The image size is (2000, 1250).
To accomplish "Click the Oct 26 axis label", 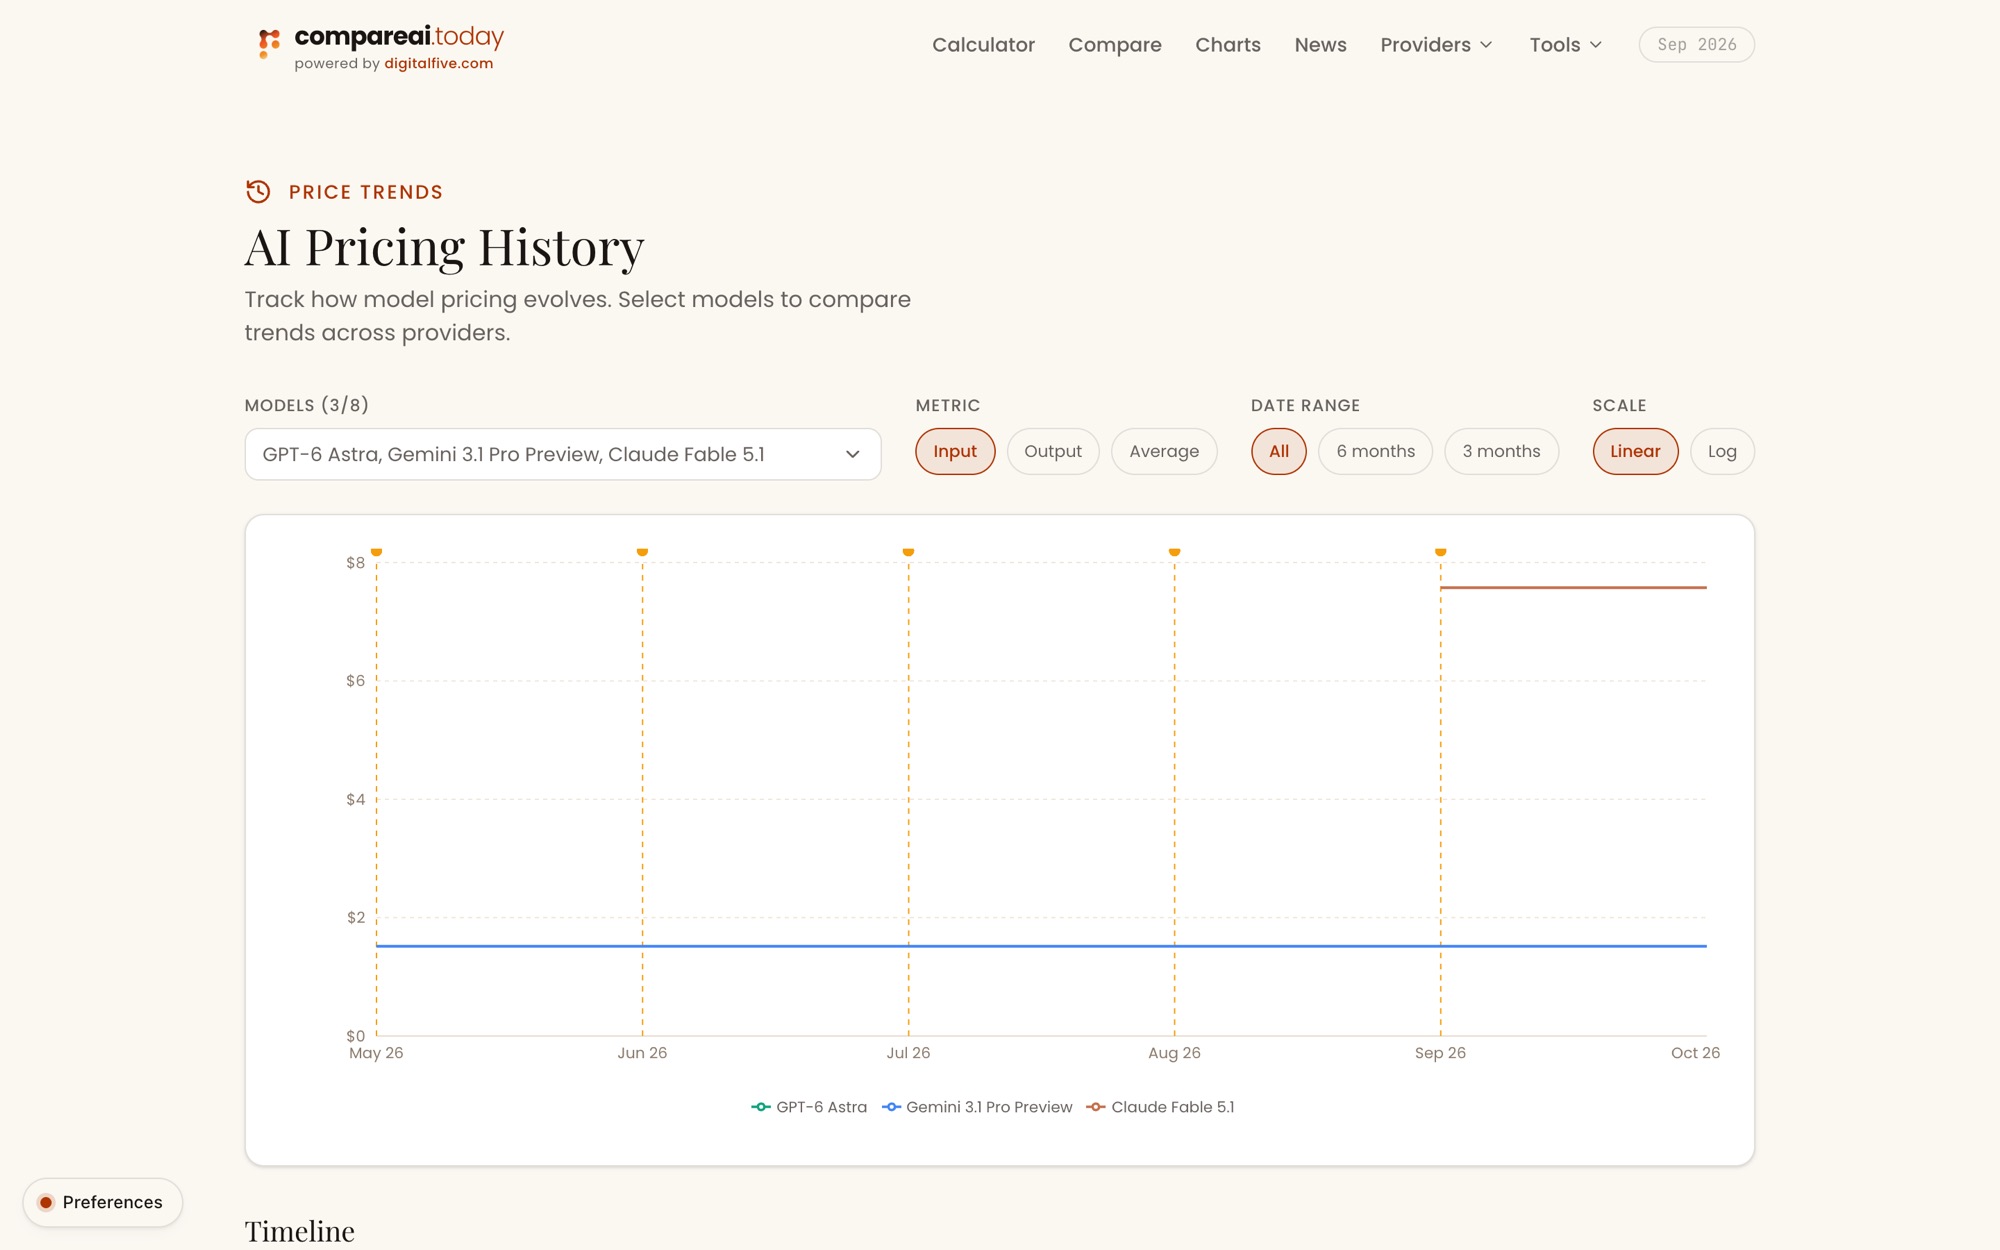I will tap(1695, 1053).
